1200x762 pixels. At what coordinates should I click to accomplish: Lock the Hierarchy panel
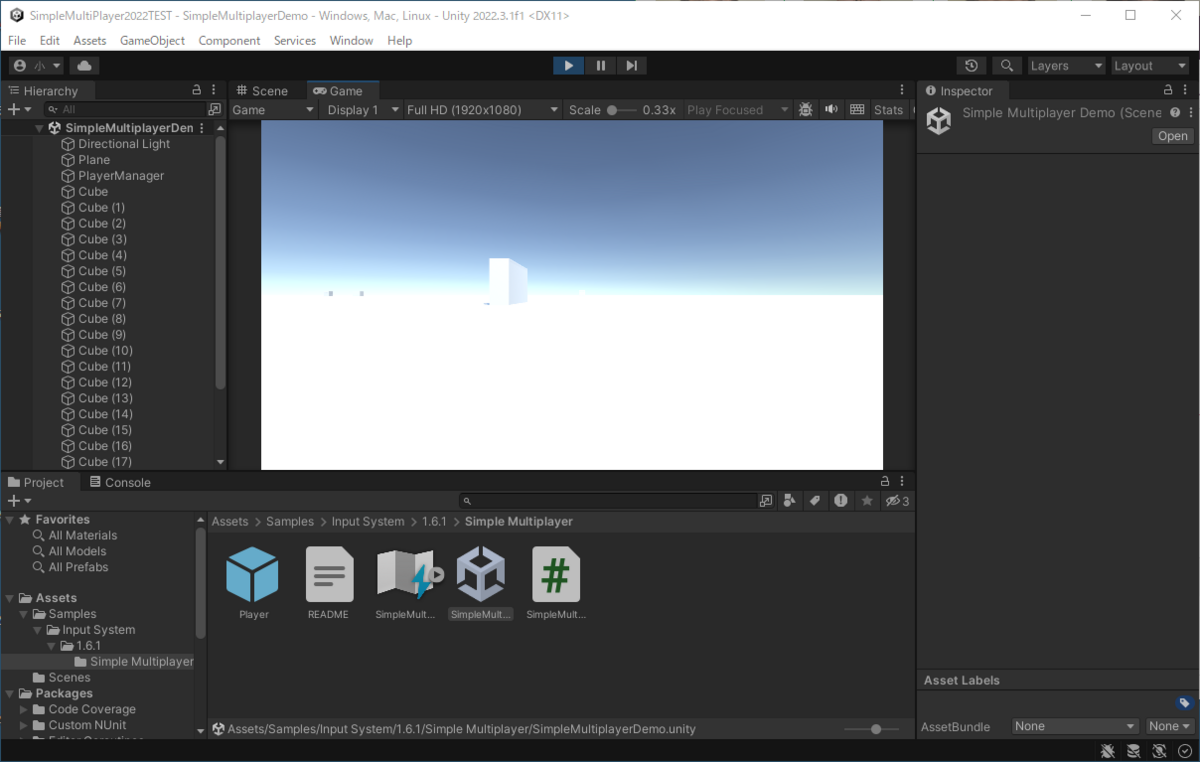(x=197, y=90)
